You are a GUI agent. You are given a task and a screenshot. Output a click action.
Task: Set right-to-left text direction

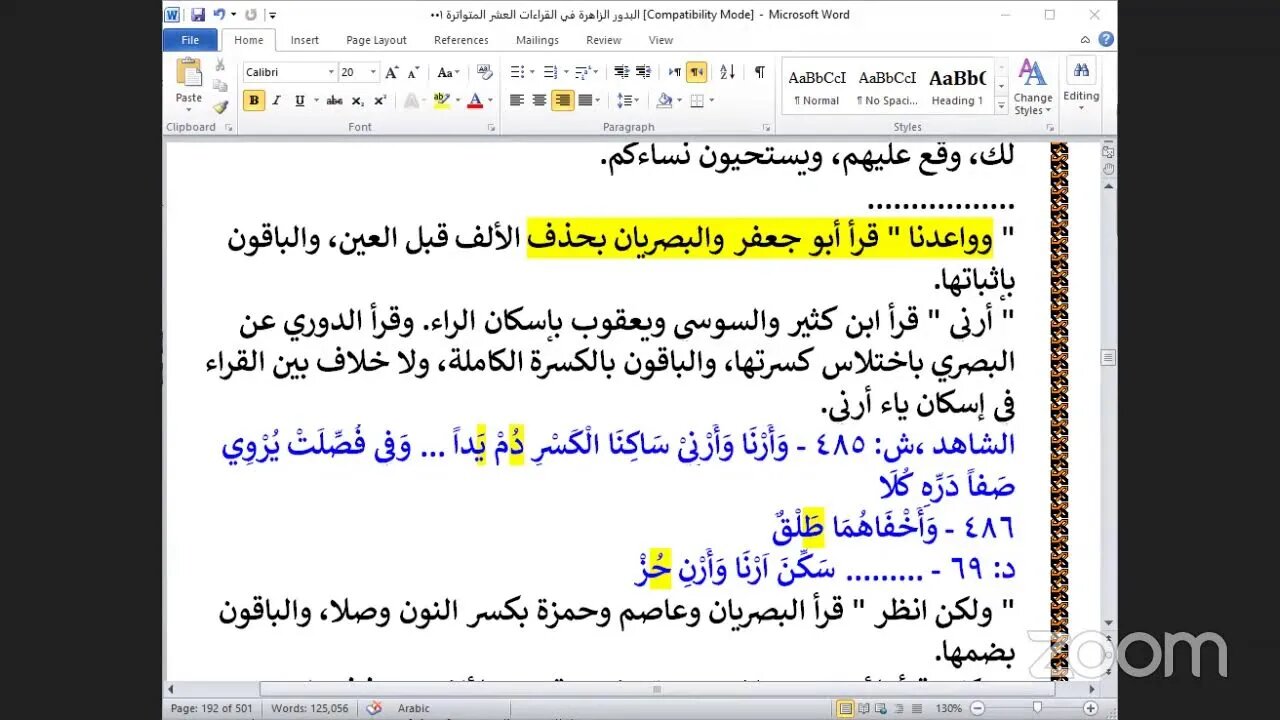click(696, 72)
